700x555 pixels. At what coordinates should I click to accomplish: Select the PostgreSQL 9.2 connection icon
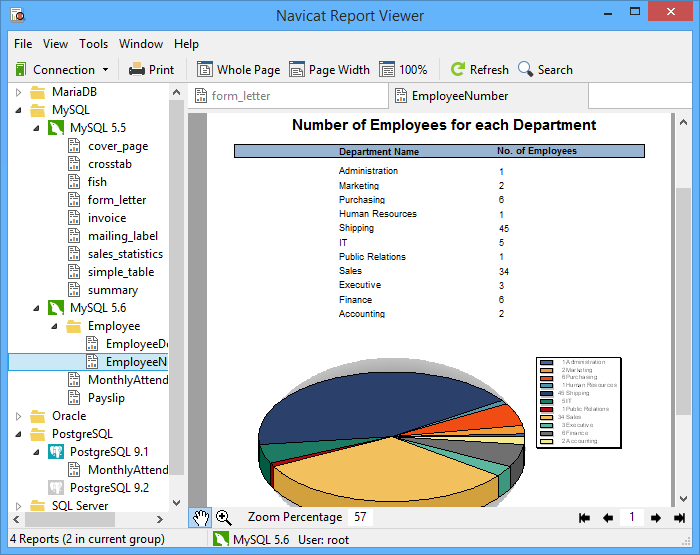[56, 488]
